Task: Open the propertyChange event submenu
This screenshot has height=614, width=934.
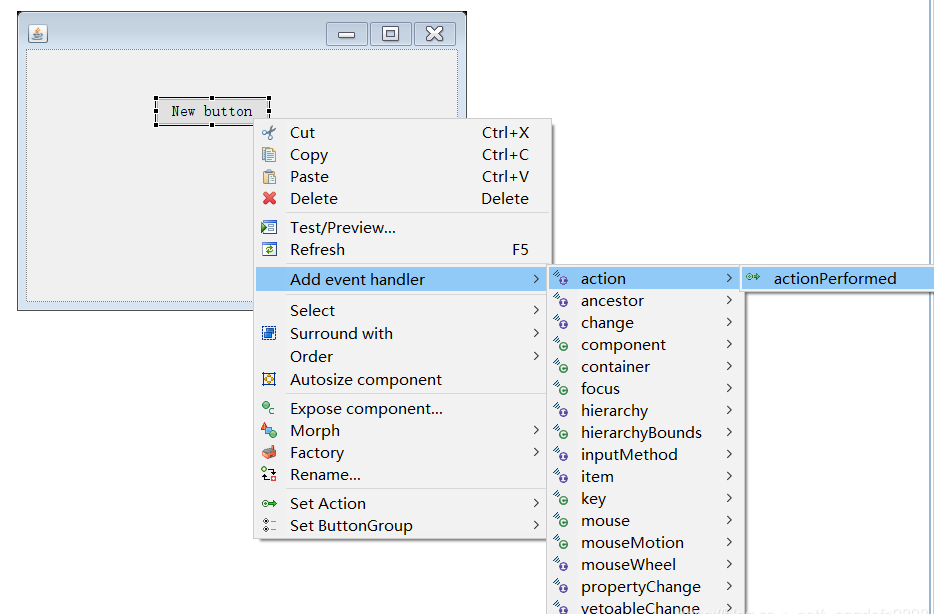Action: pos(646,587)
